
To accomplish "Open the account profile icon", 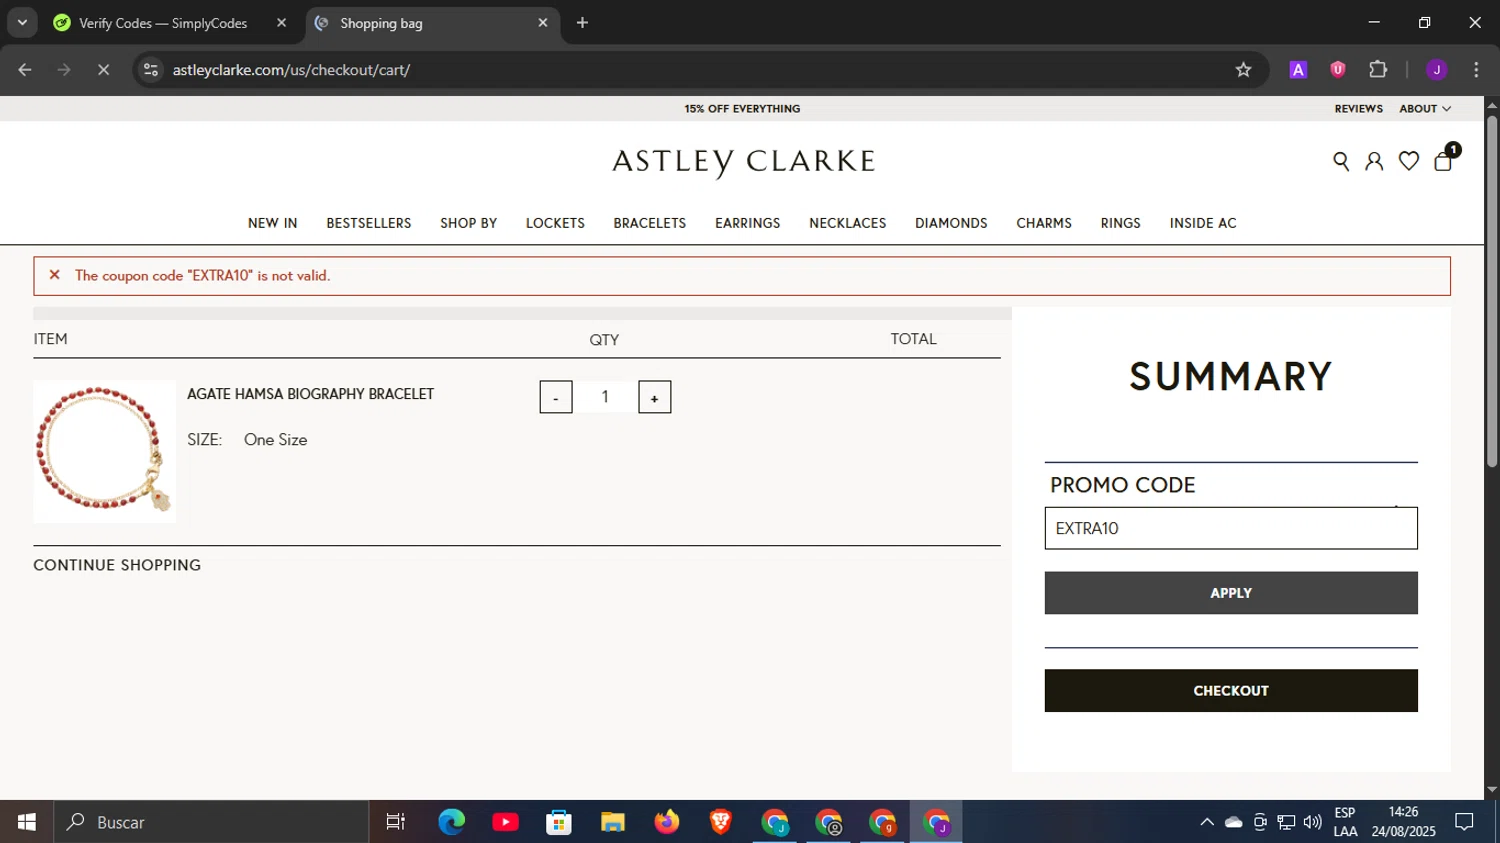I will tap(1374, 161).
